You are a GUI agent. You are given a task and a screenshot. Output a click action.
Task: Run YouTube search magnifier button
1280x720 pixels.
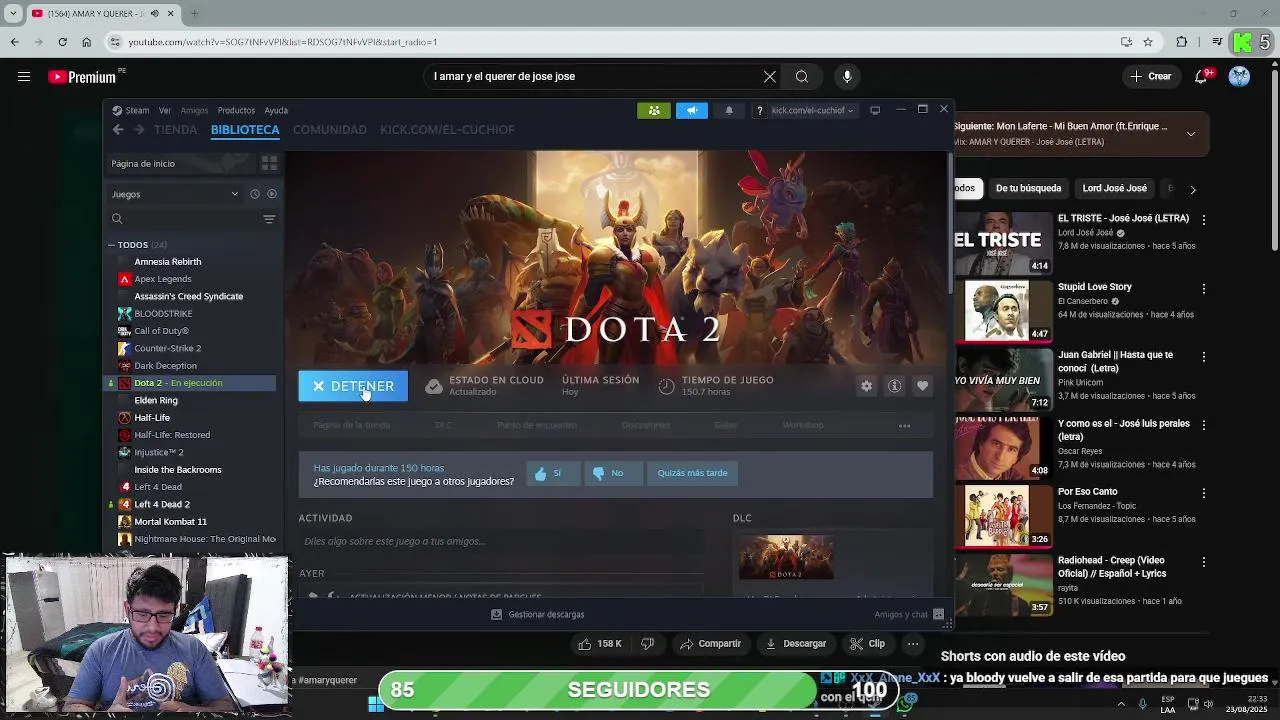[x=802, y=77]
